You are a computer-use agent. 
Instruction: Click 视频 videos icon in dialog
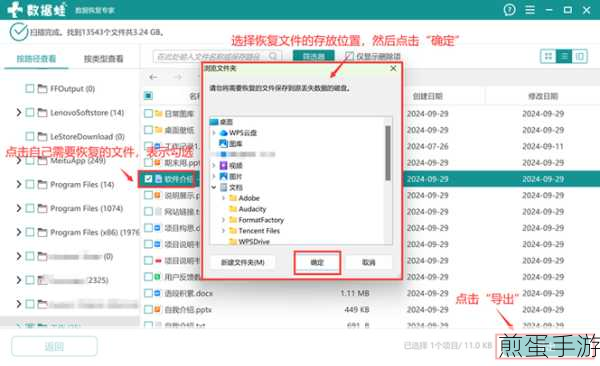[223, 165]
